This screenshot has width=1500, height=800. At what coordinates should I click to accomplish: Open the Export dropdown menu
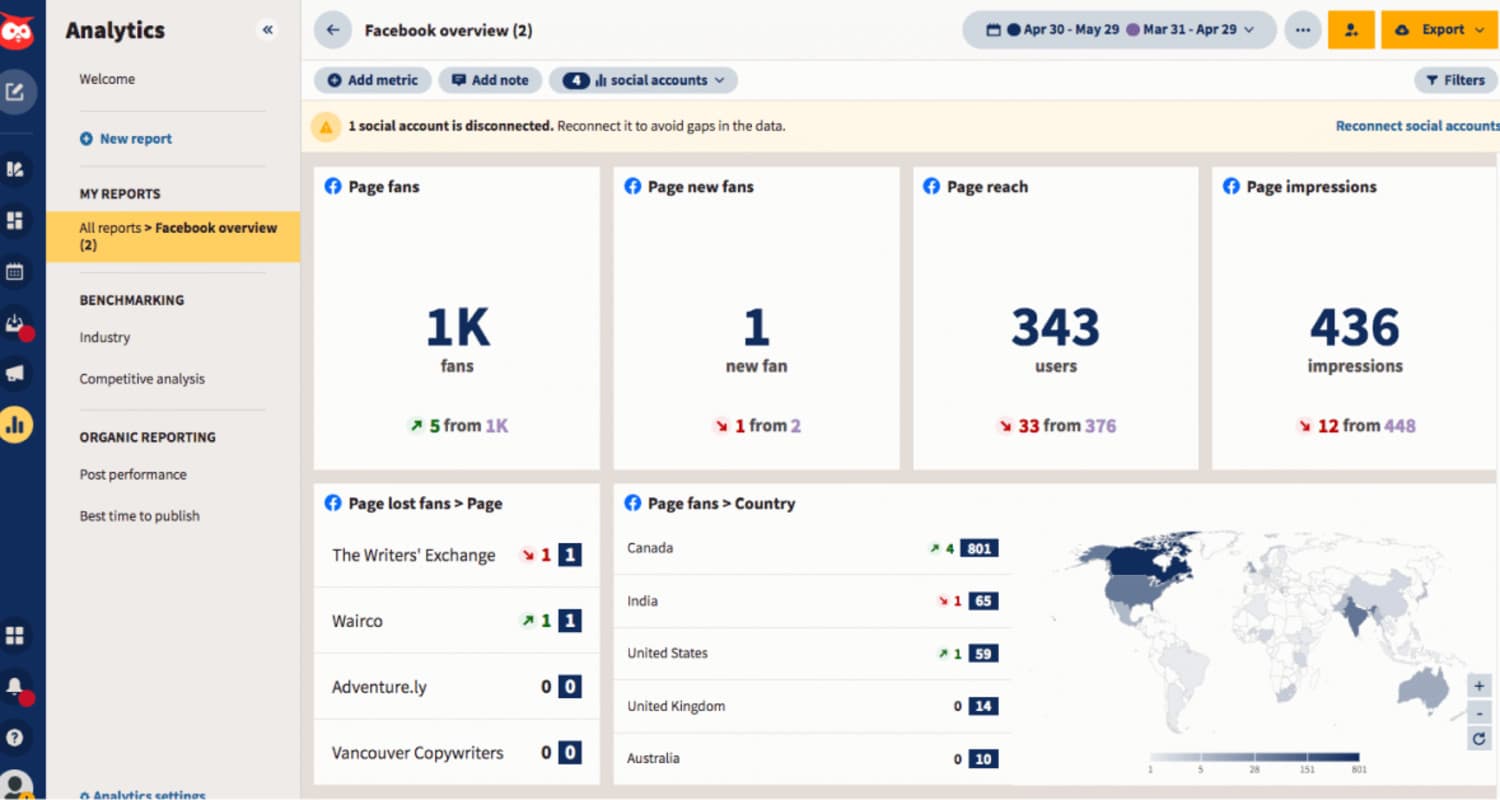[1440, 30]
